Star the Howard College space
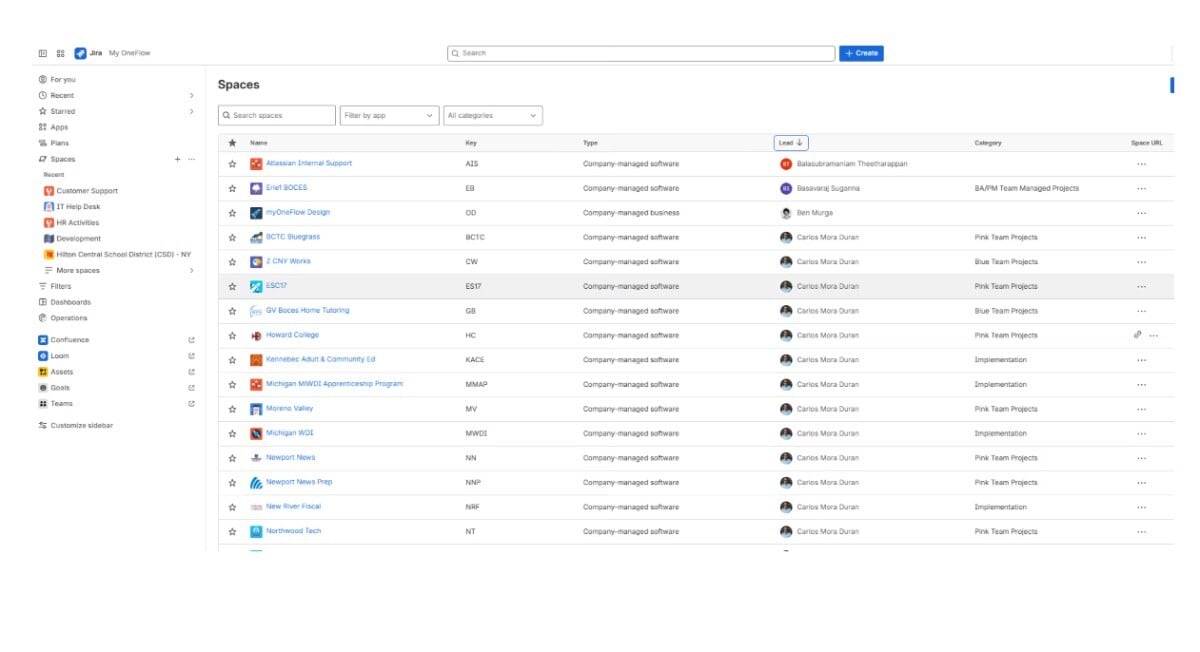The width and height of the screenshot is (1200, 652). 232,336
